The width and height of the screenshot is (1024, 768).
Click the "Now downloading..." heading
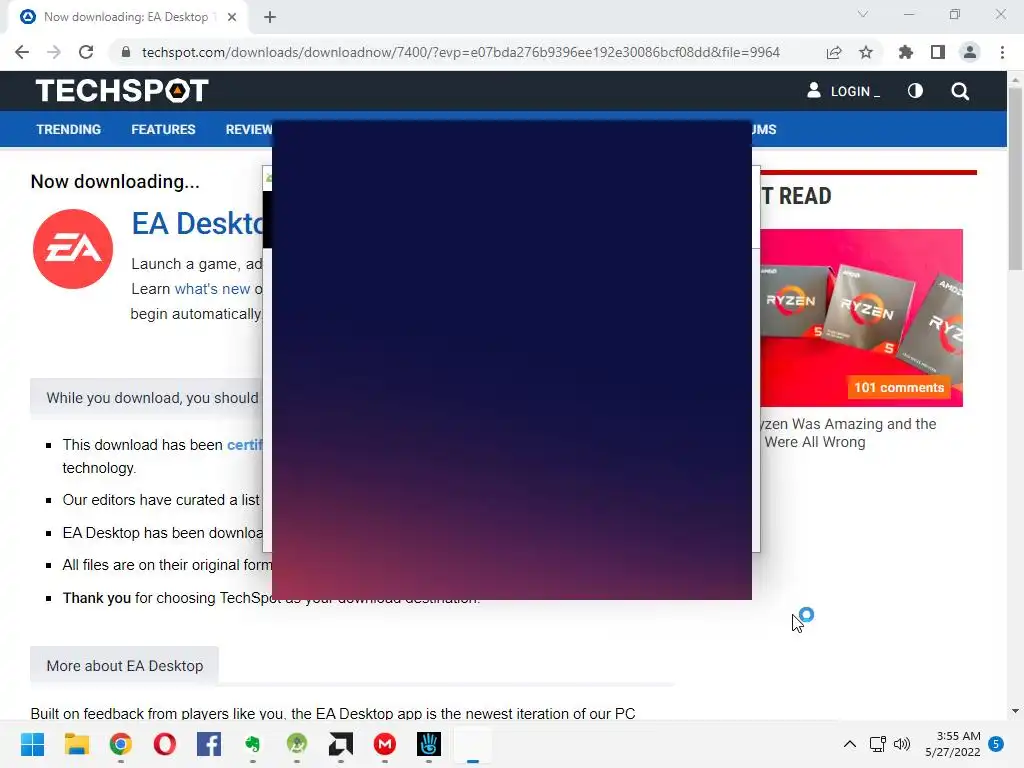click(115, 182)
